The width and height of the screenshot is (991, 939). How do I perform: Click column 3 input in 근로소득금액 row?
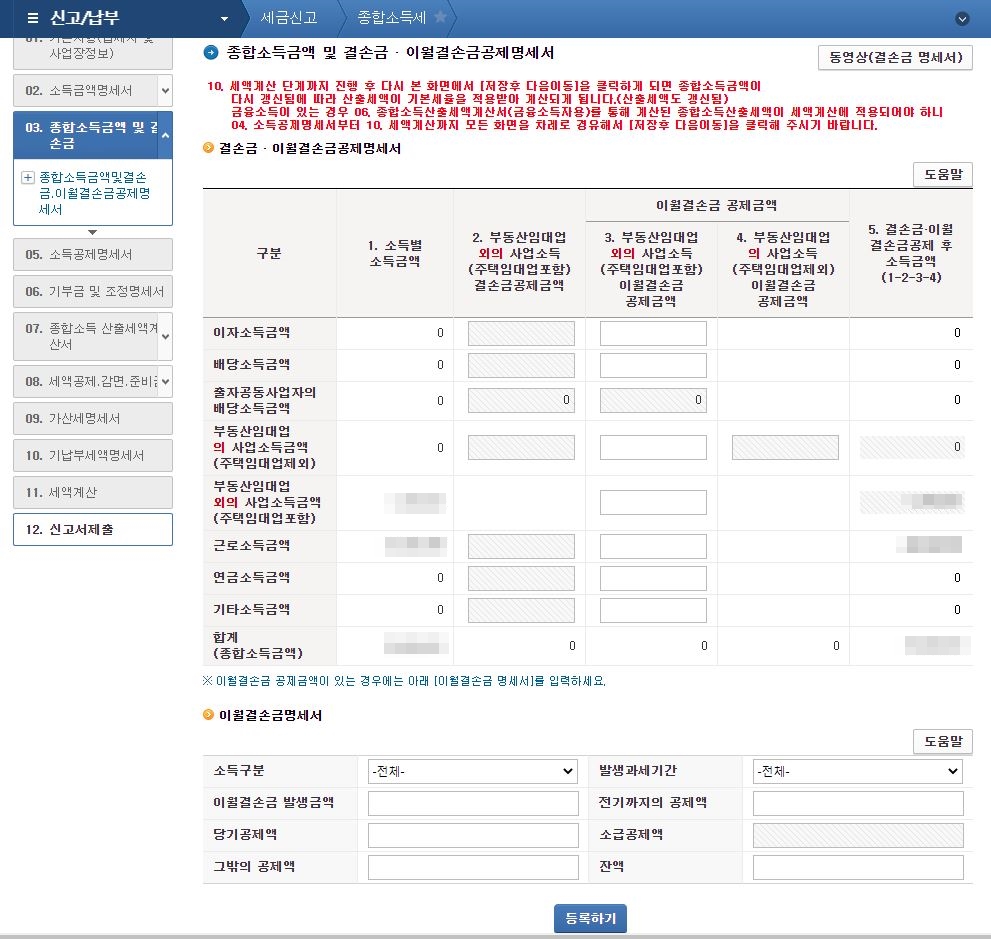click(653, 547)
